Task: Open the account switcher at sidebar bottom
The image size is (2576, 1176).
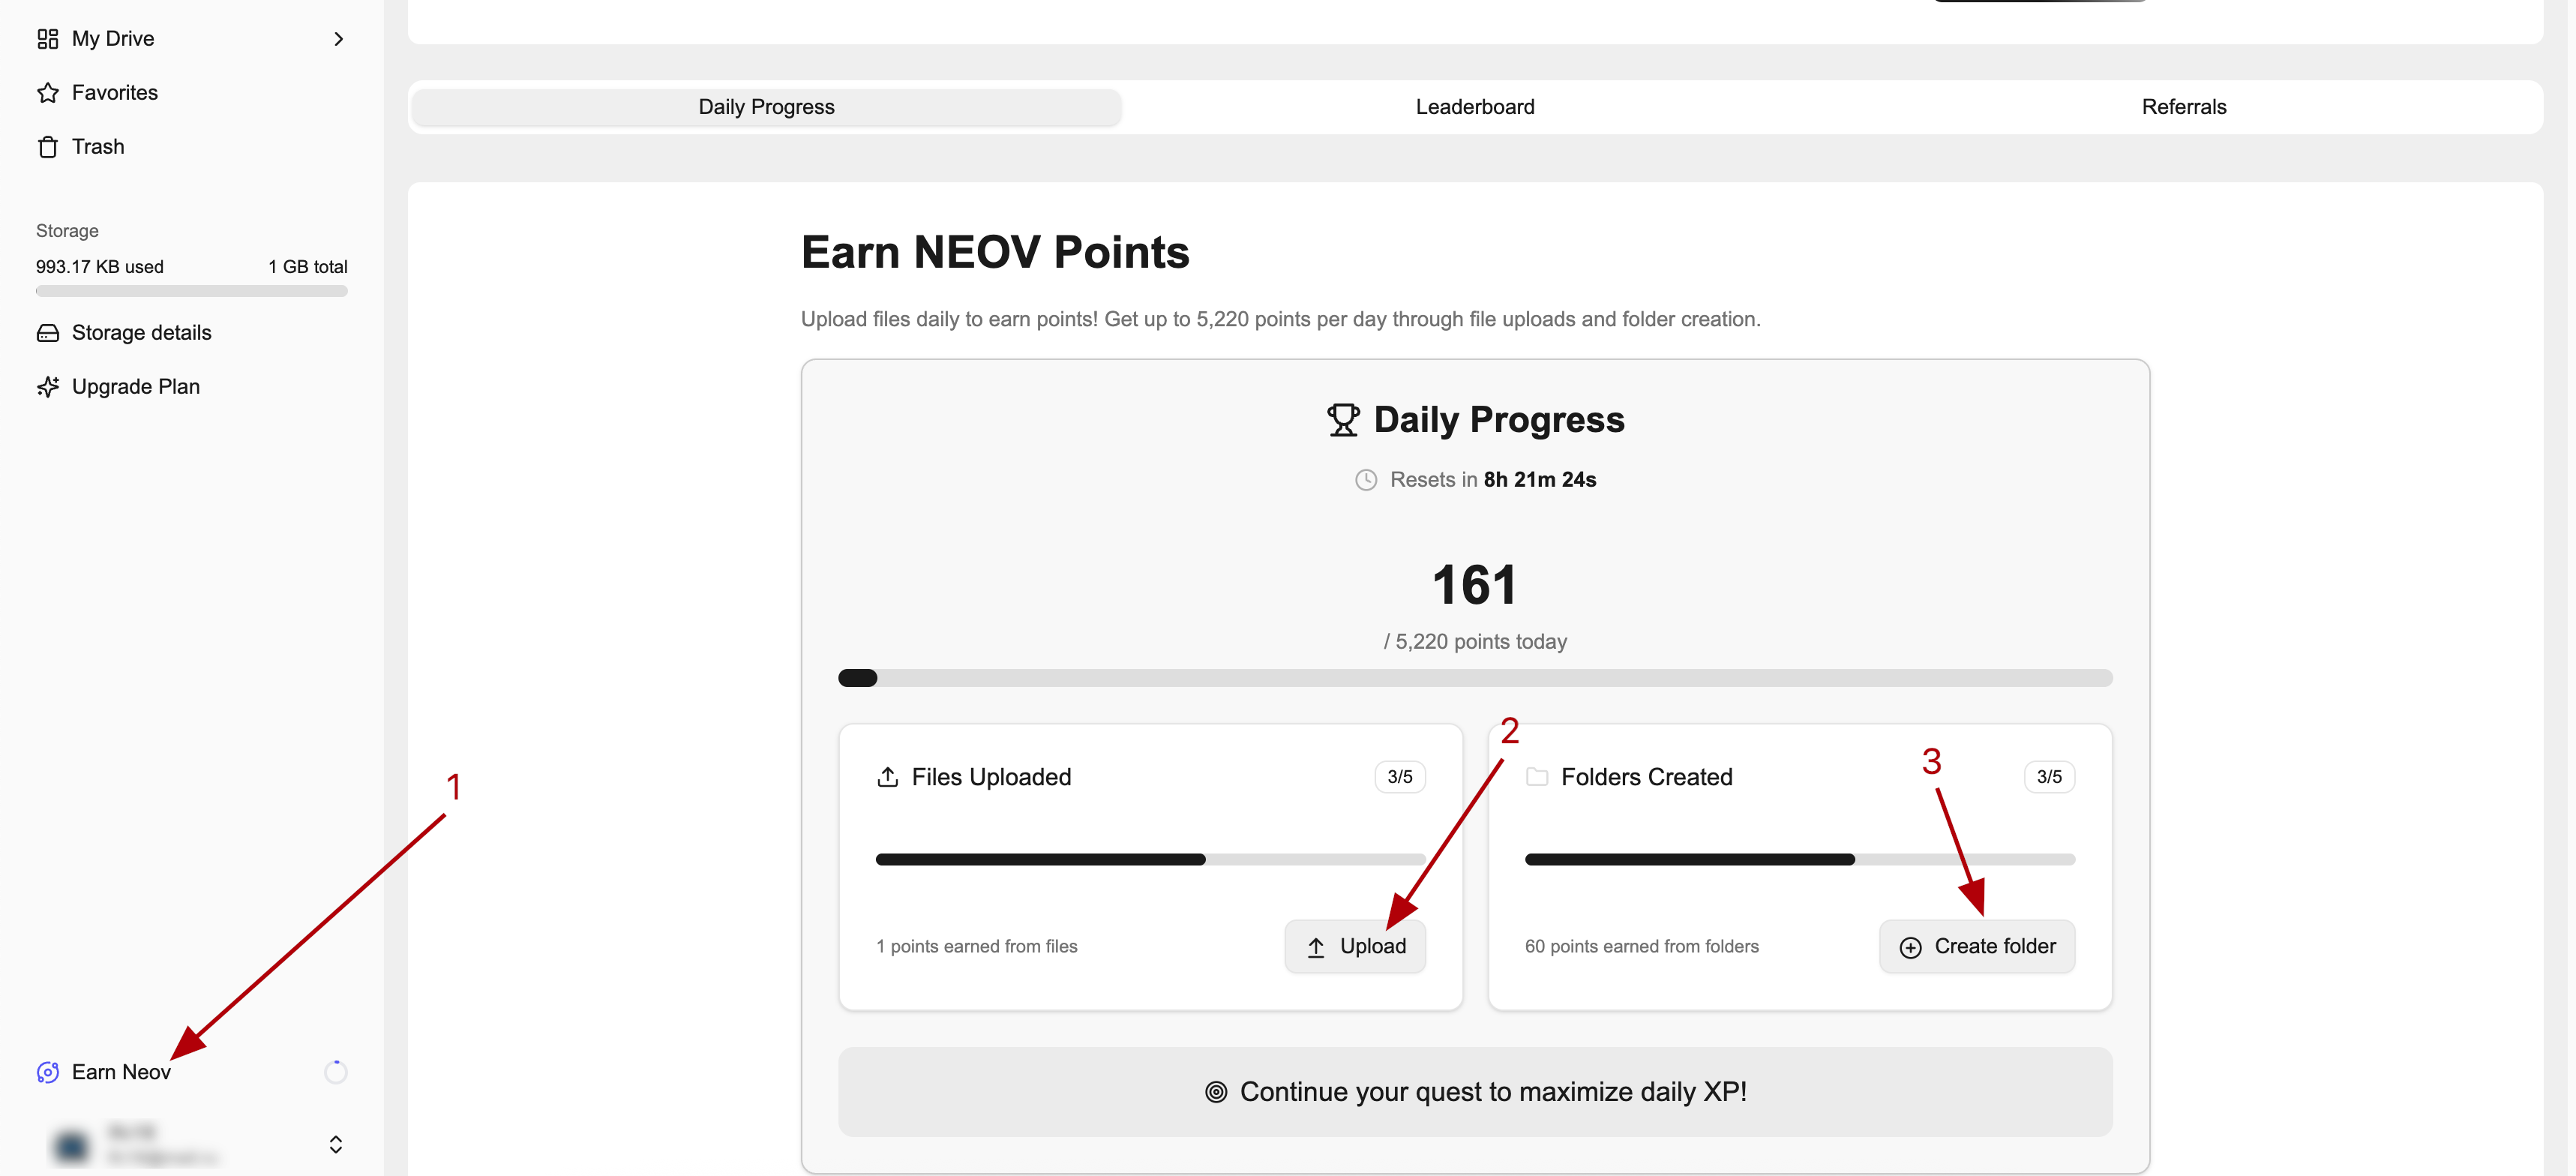Action: coord(335,1144)
